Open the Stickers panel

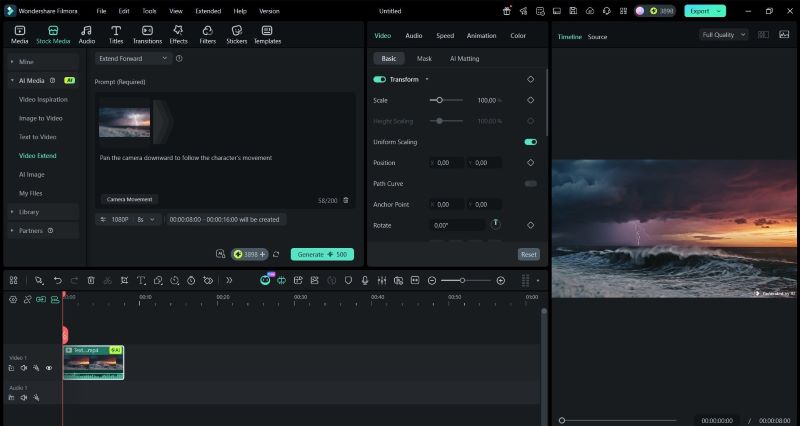(x=237, y=35)
